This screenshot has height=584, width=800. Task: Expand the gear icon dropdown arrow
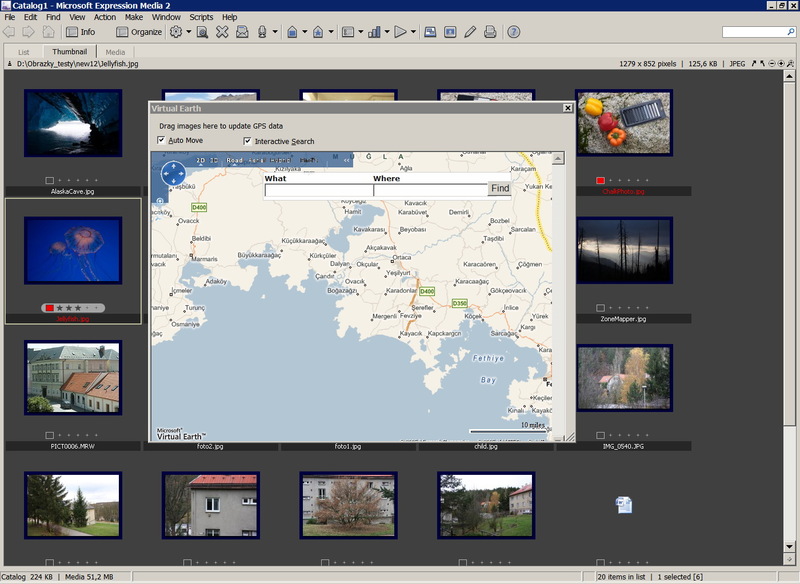point(188,32)
